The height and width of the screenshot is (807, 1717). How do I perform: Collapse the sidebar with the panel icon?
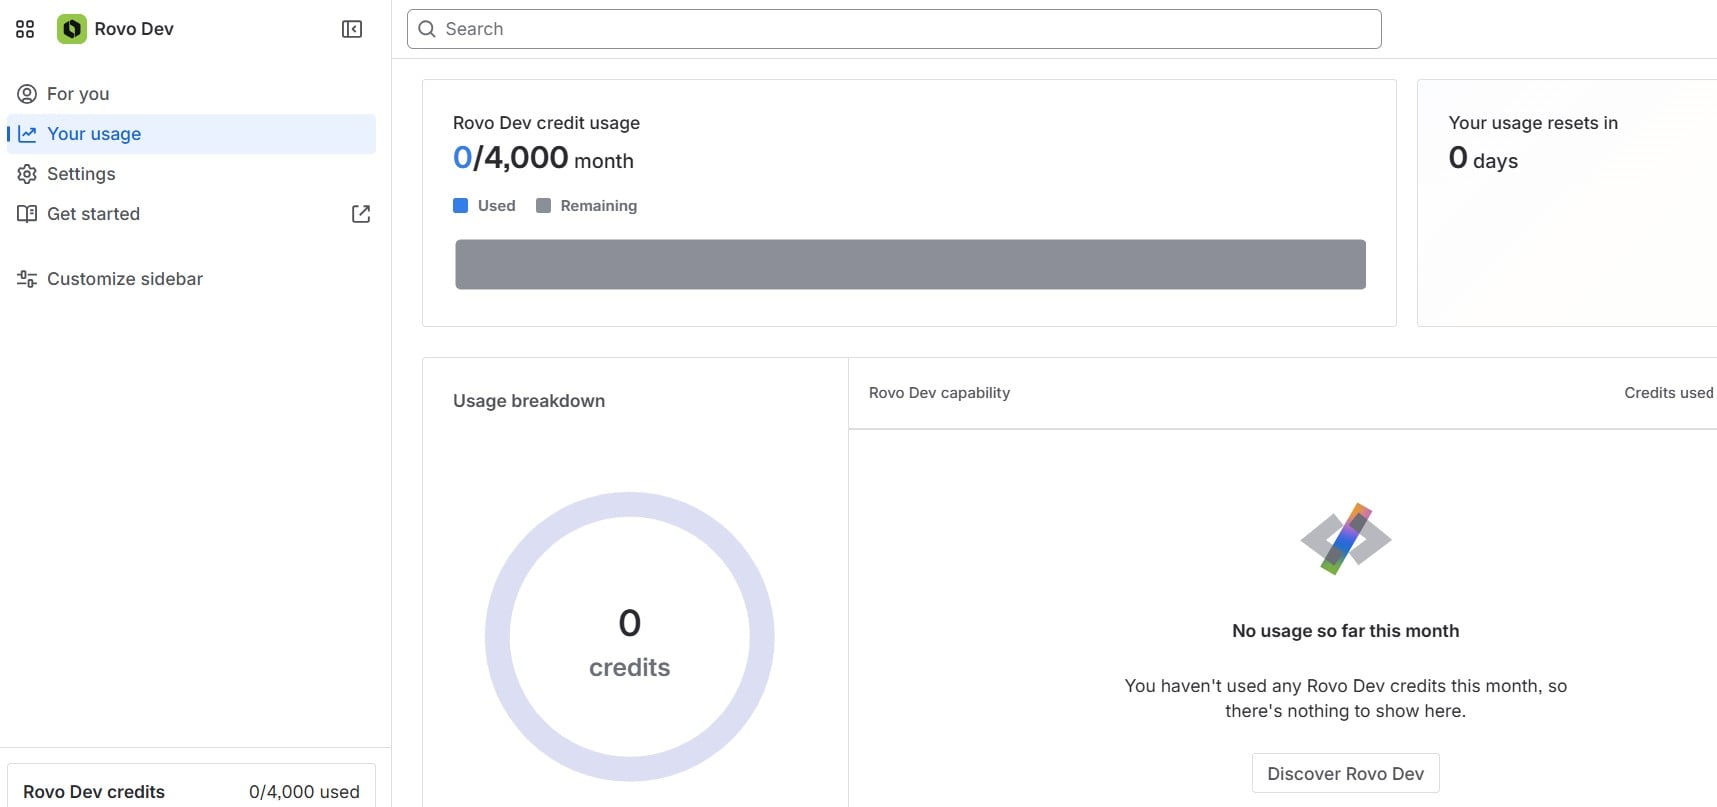[352, 29]
